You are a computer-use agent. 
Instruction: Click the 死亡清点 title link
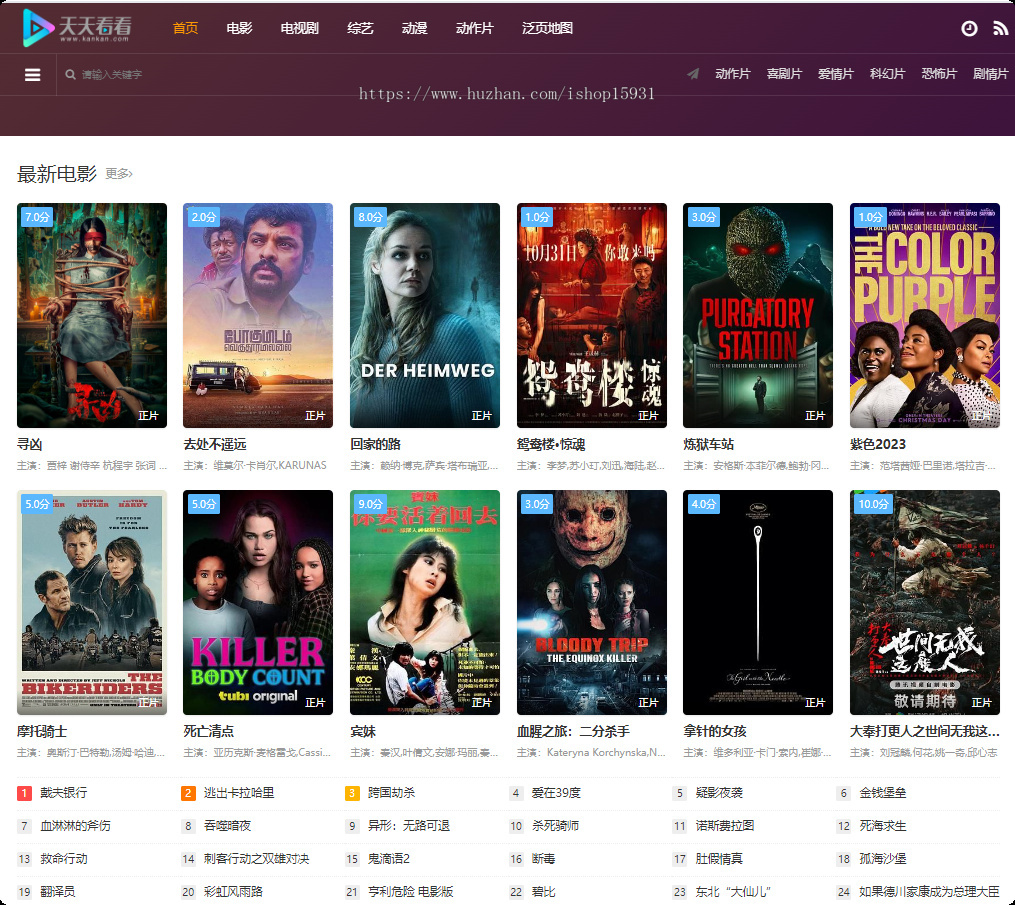pos(208,732)
